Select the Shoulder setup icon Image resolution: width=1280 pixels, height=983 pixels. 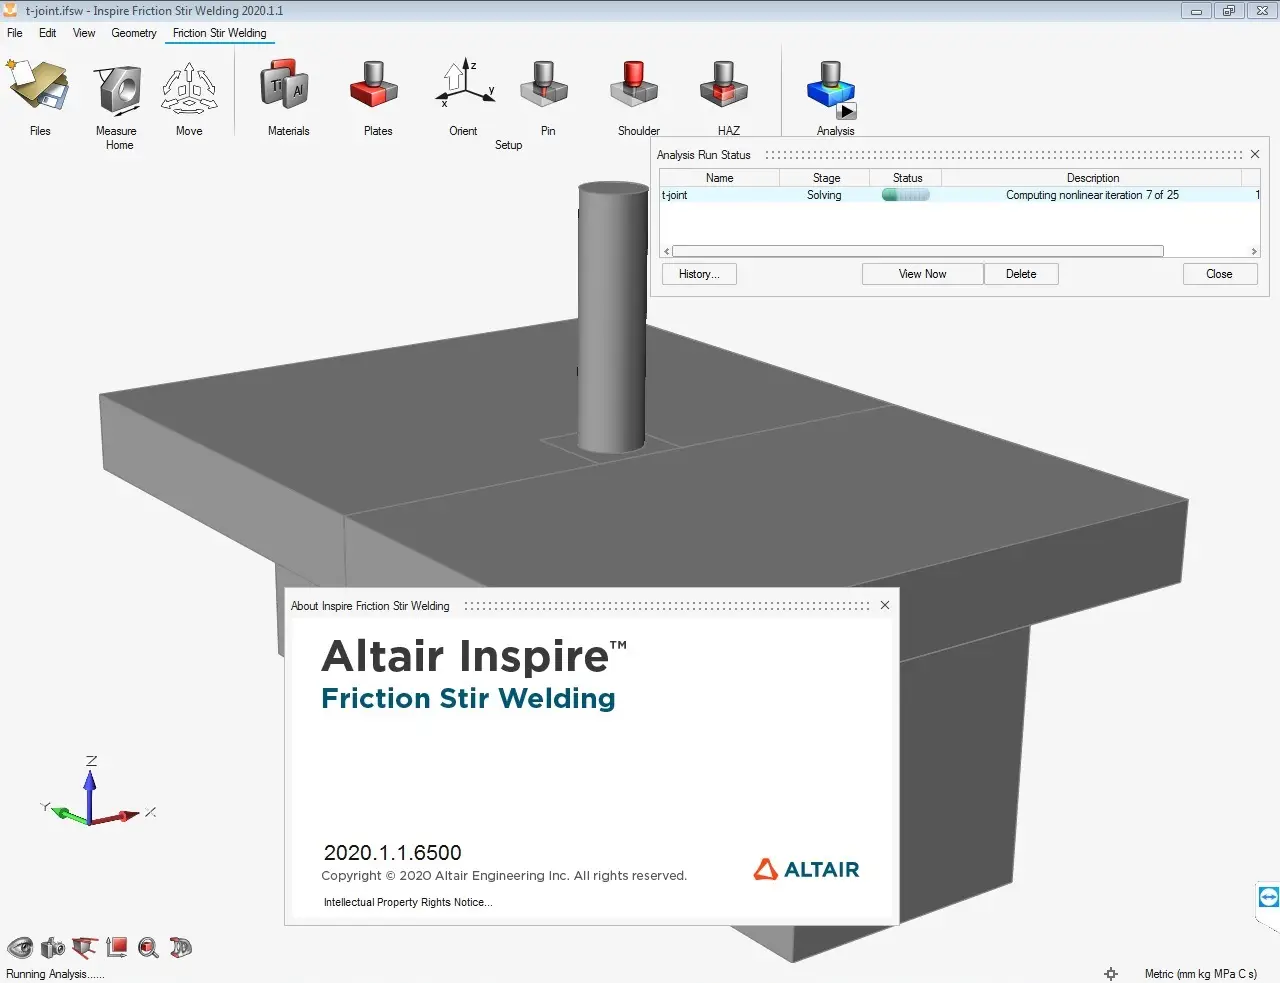point(634,85)
